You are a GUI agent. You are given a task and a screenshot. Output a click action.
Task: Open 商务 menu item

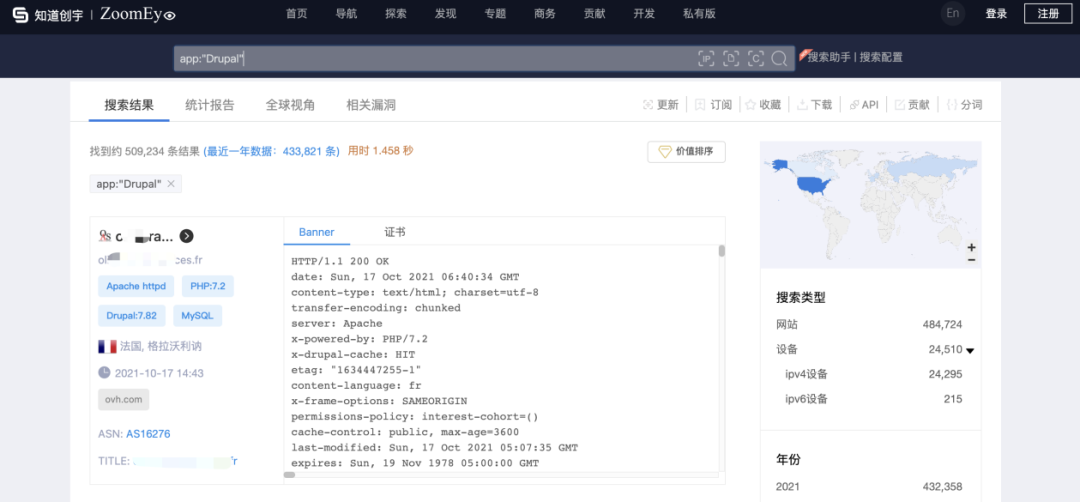[x=544, y=14]
